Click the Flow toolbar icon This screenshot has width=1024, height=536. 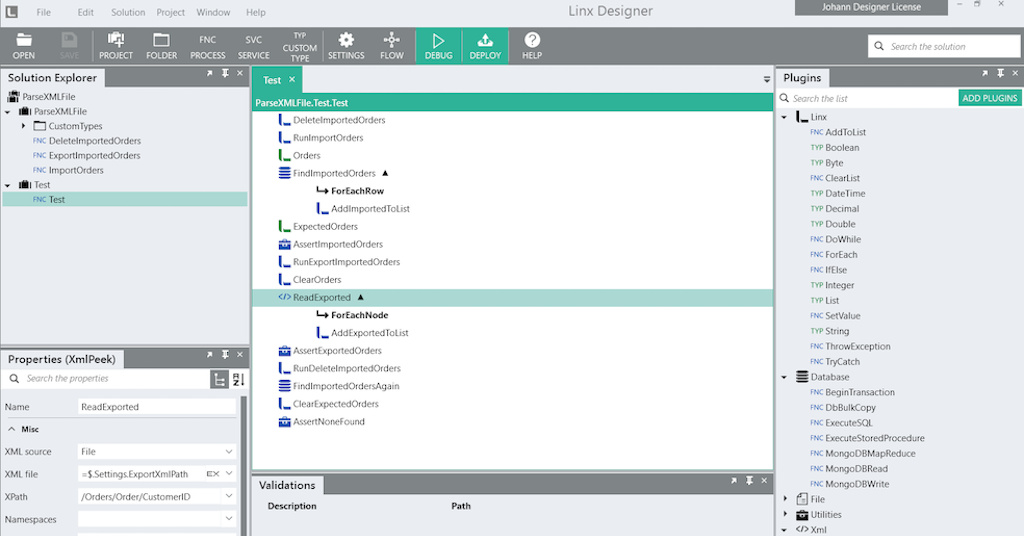pyautogui.click(x=392, y=41)
